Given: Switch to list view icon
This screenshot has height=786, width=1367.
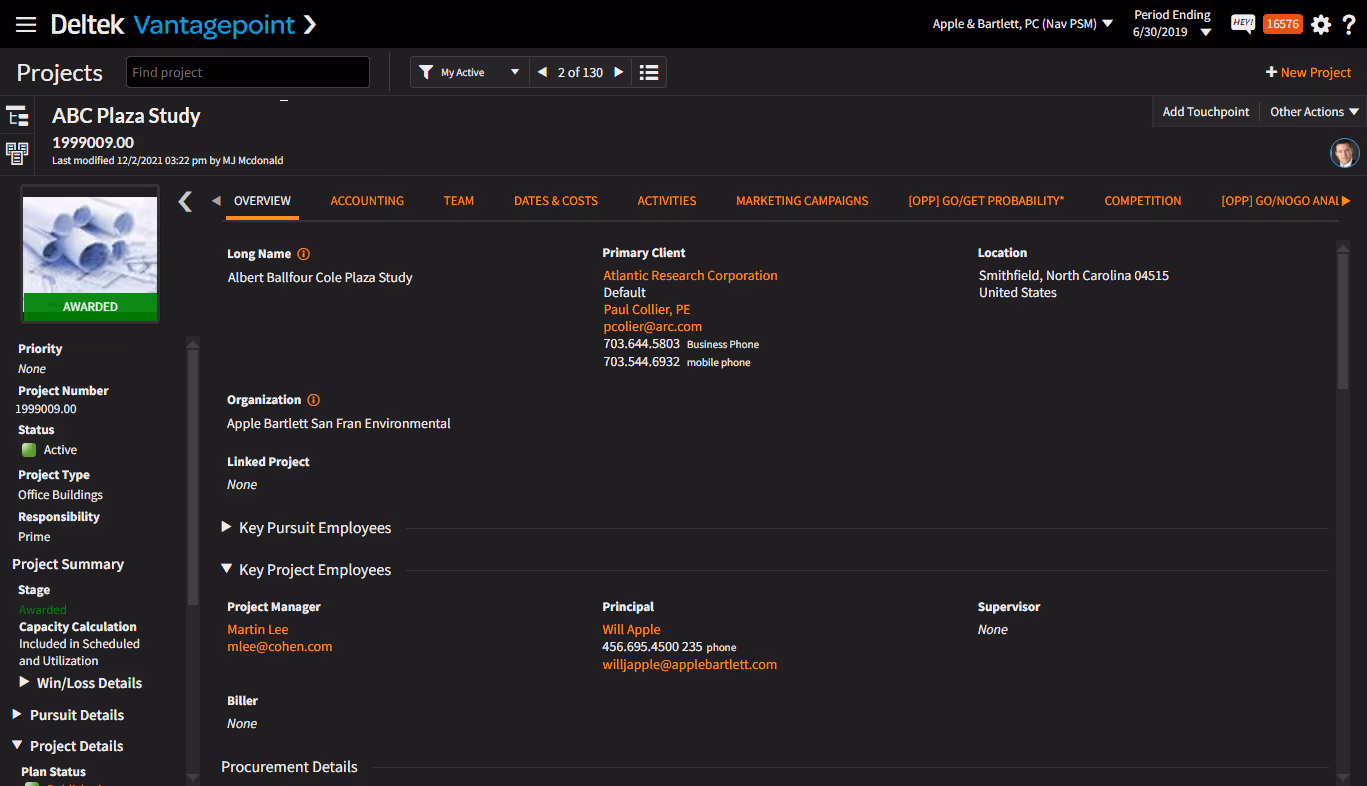Looking at the screenshot, I should coord(649,72).
